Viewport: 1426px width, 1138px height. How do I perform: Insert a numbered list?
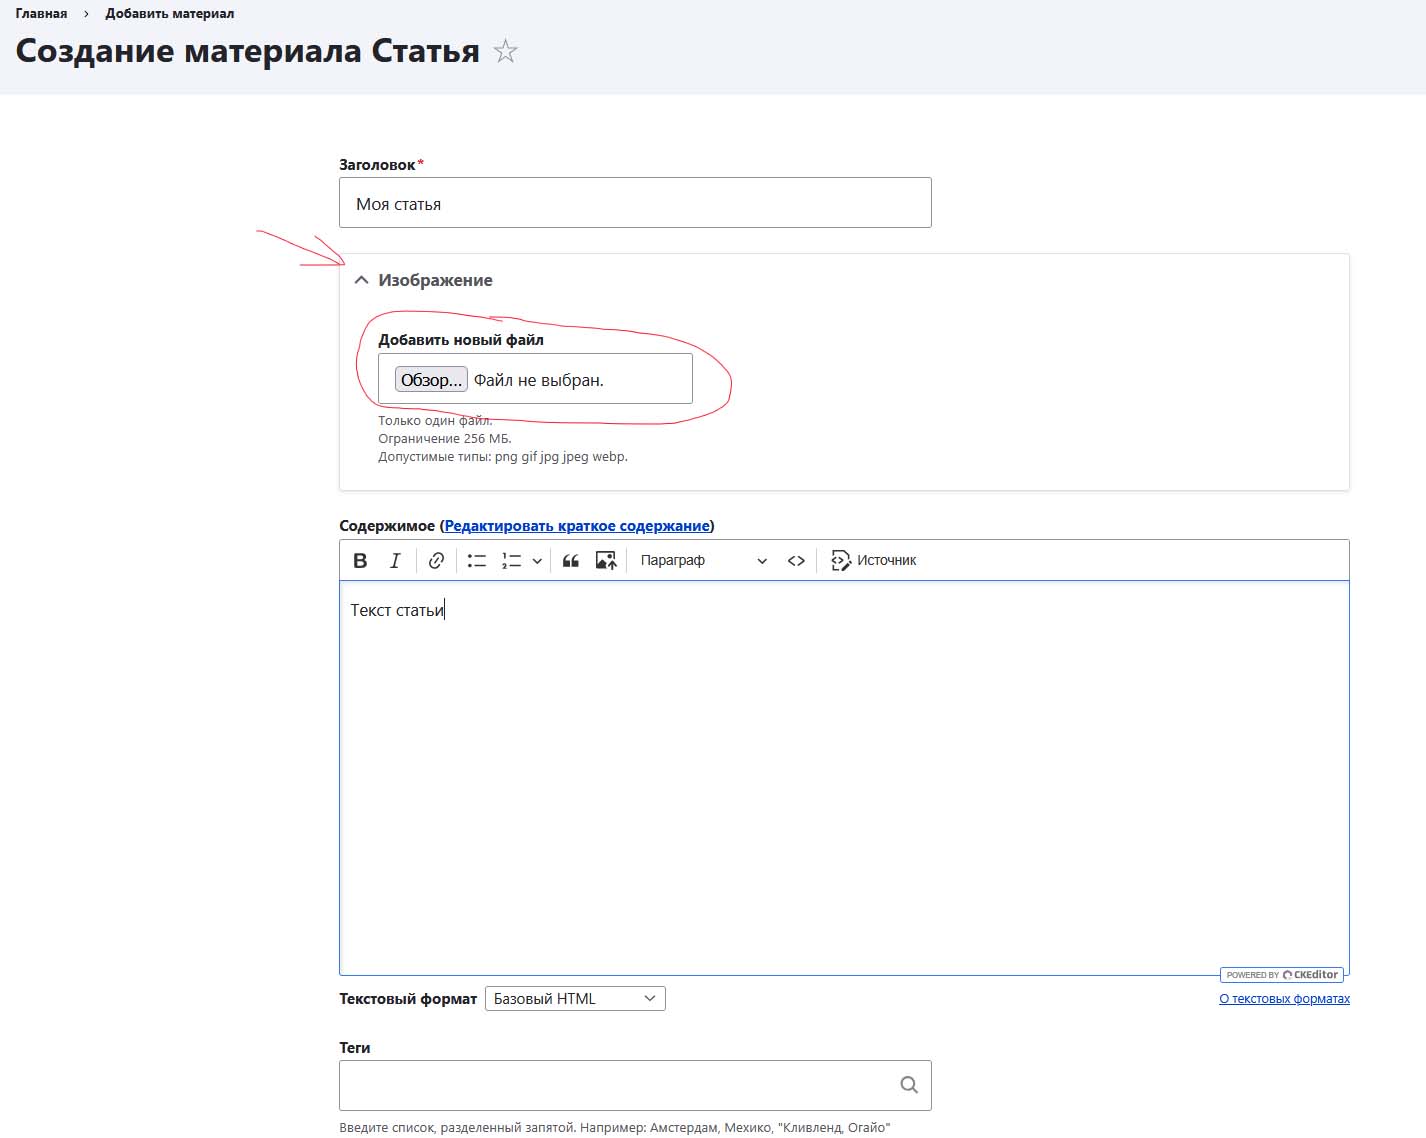pyautogui.click(x=511, y=561)
